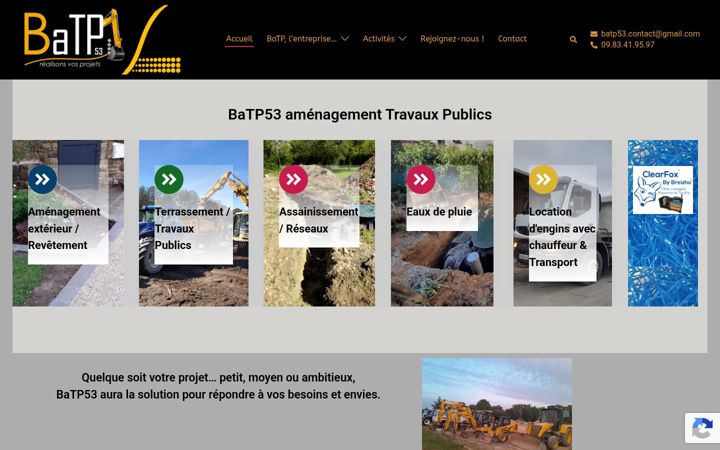Viewport: 720px width, 450px height.
Task: Open Location d'engins avec chauffeur & Transport
Action: 562,237
